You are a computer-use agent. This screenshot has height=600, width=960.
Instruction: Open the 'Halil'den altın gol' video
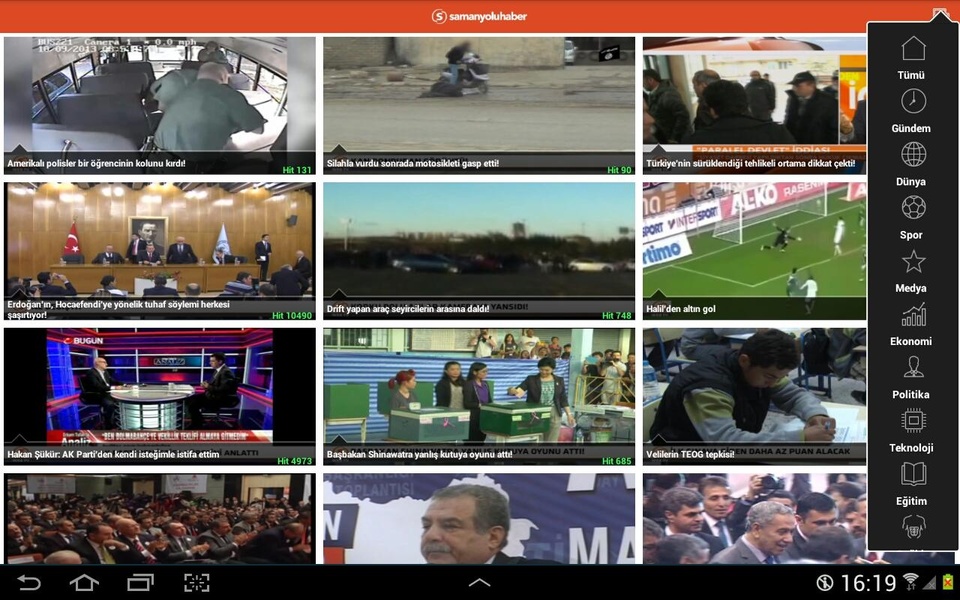tap(754, 251)
